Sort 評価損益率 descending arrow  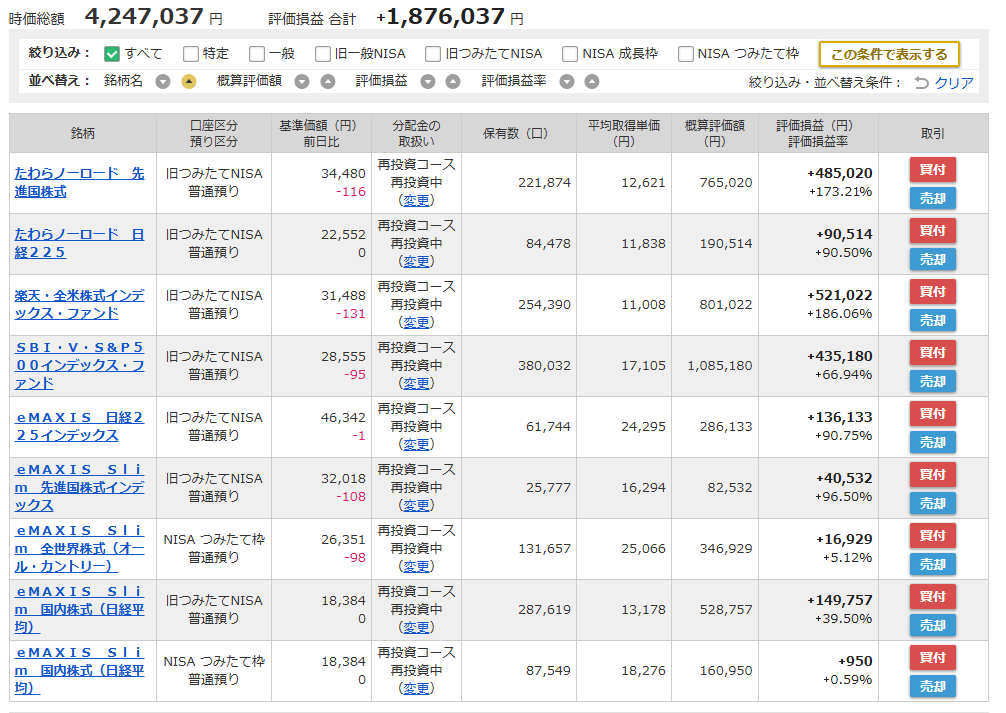tap(567, 82)
